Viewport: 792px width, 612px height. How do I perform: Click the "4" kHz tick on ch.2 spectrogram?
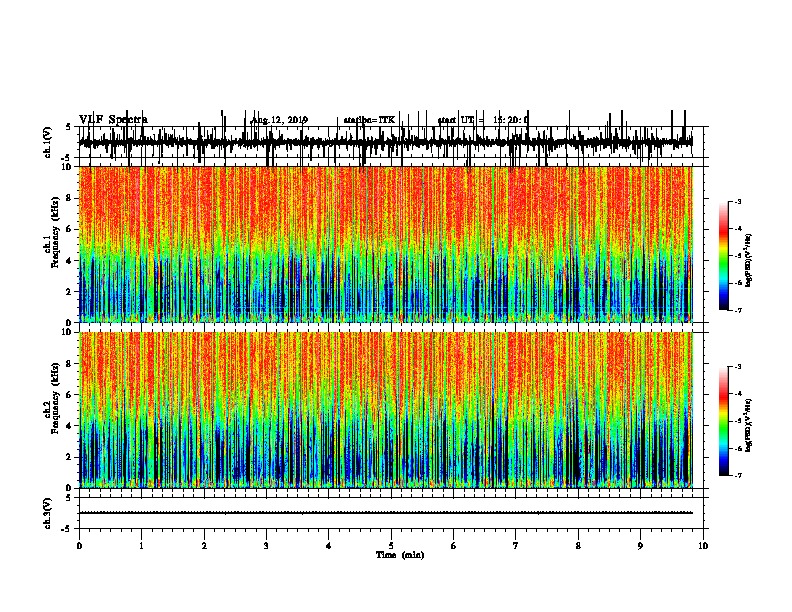(x=69, y=426)
